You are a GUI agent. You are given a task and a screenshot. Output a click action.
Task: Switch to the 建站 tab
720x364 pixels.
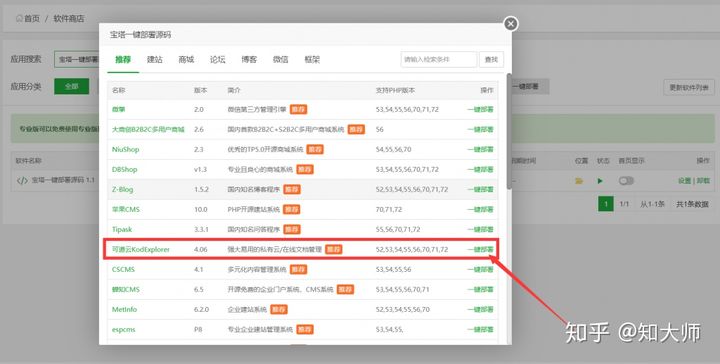coord(155,60)
